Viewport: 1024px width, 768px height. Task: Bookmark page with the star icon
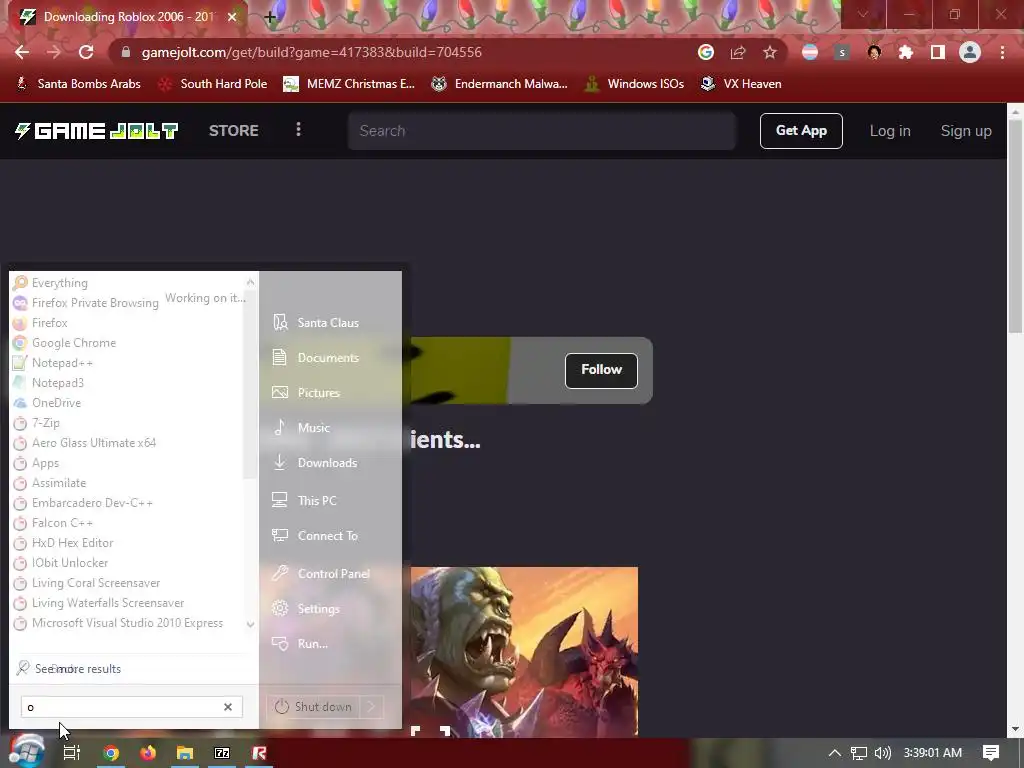pos(770,52)
